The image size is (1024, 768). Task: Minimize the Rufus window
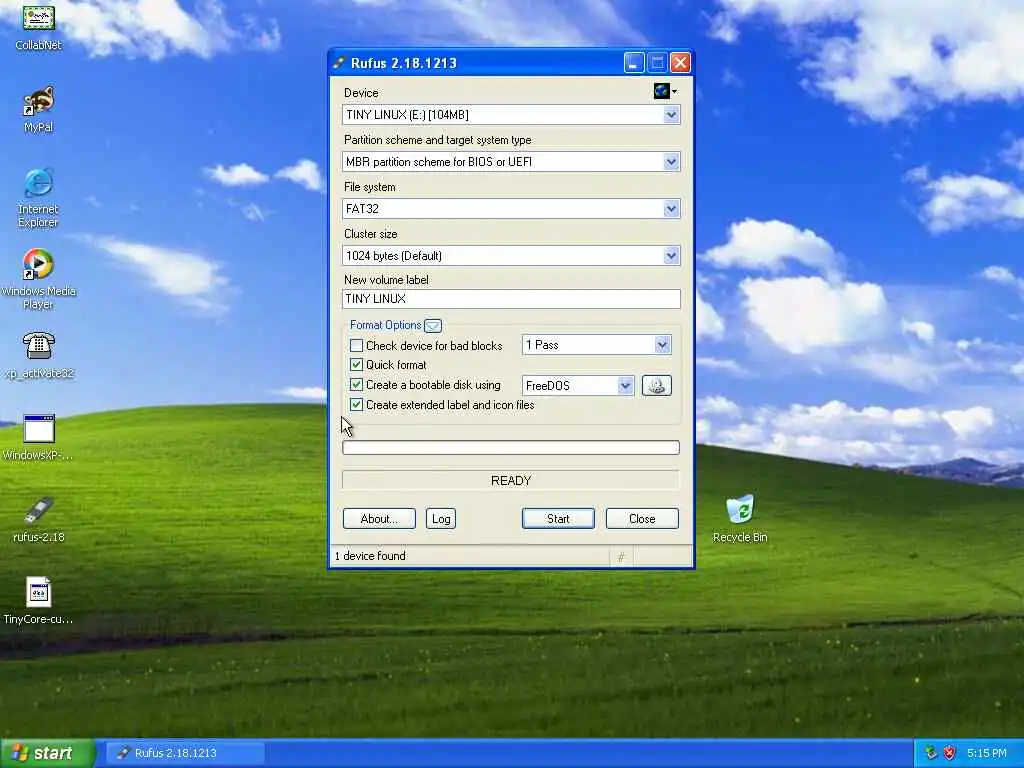(x=634, y=63)
